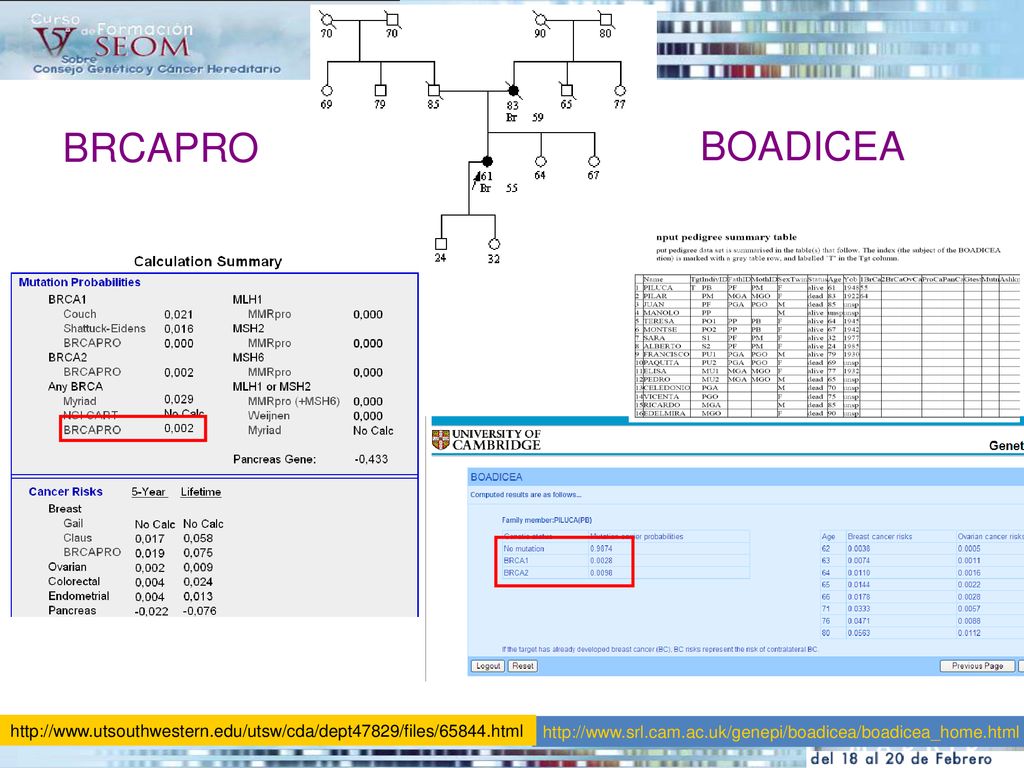This screenshot has width=1024, height=768.
Task: Select the Pancreas Gene value -0,433
Action: pos(371,459)
